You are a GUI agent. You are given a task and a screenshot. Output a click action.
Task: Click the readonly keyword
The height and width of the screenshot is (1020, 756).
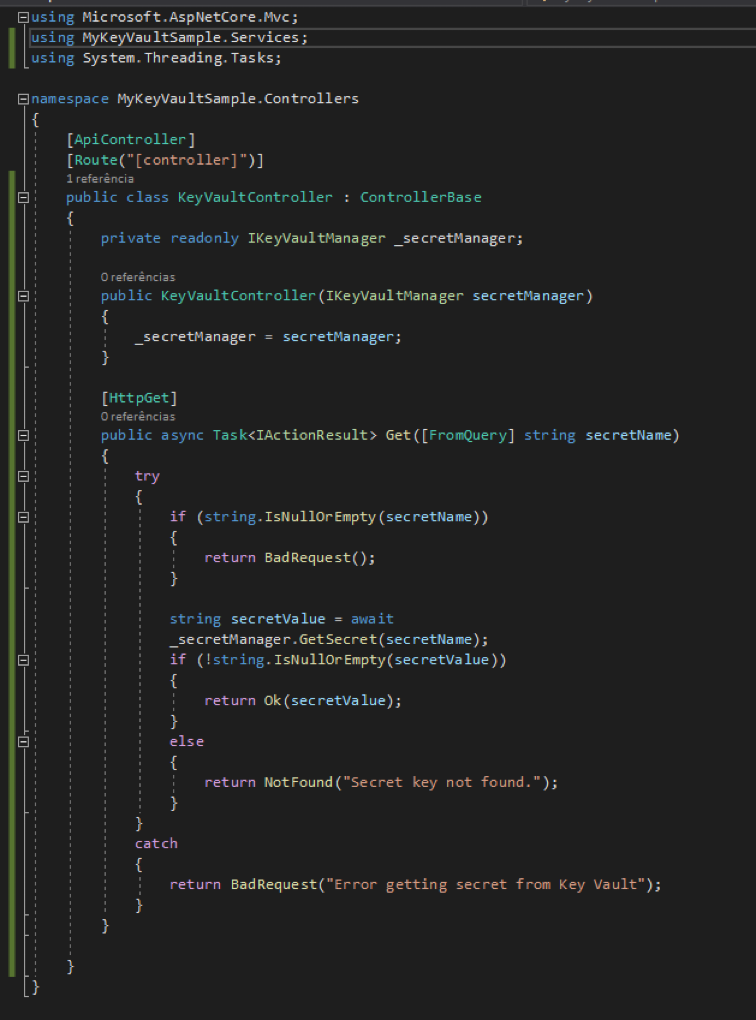(x=204, y=239)
